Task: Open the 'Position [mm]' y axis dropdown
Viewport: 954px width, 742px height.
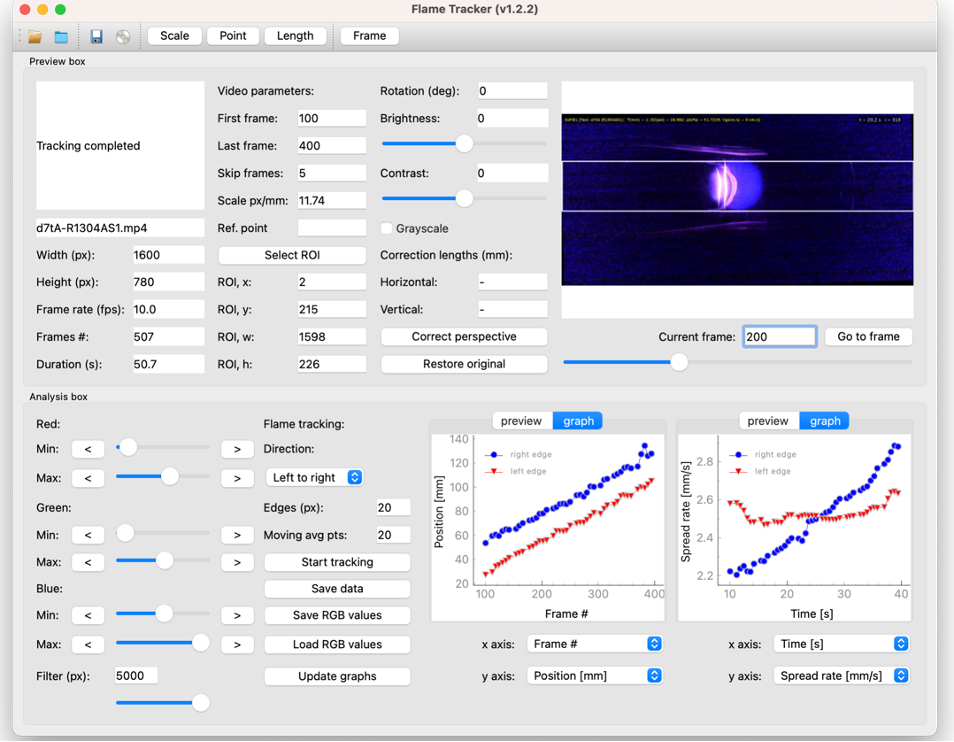Action: (594, 676)
